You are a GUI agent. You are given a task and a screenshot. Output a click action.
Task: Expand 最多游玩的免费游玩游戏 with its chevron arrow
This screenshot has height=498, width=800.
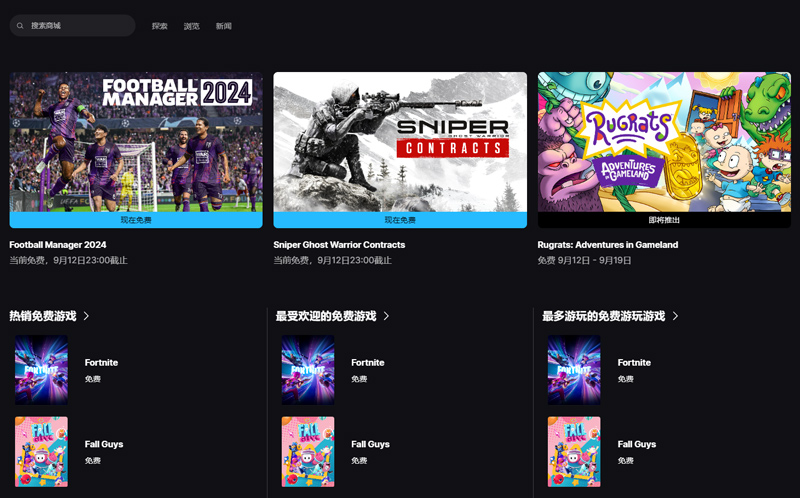(x=675, y=316)
